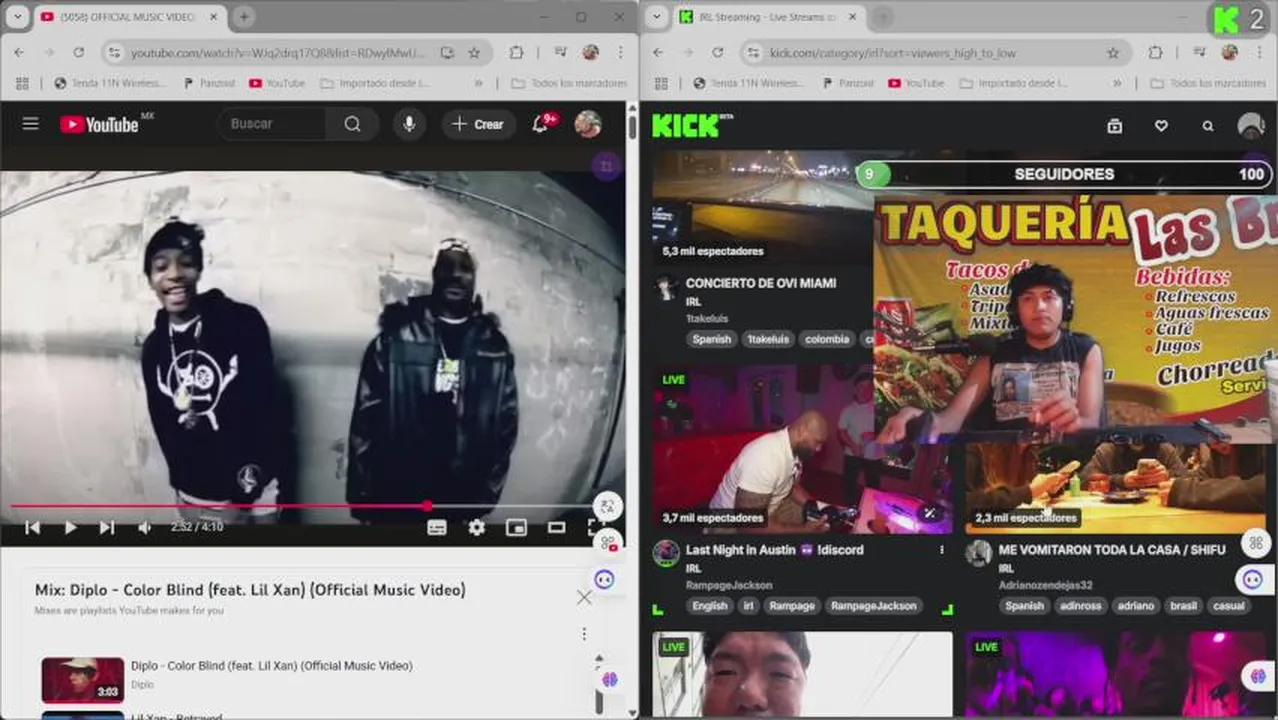The width and height of the screenshot is (1278, 720).
Task: Enable miniplayer on YouTube video
Action: pos(516,527)
